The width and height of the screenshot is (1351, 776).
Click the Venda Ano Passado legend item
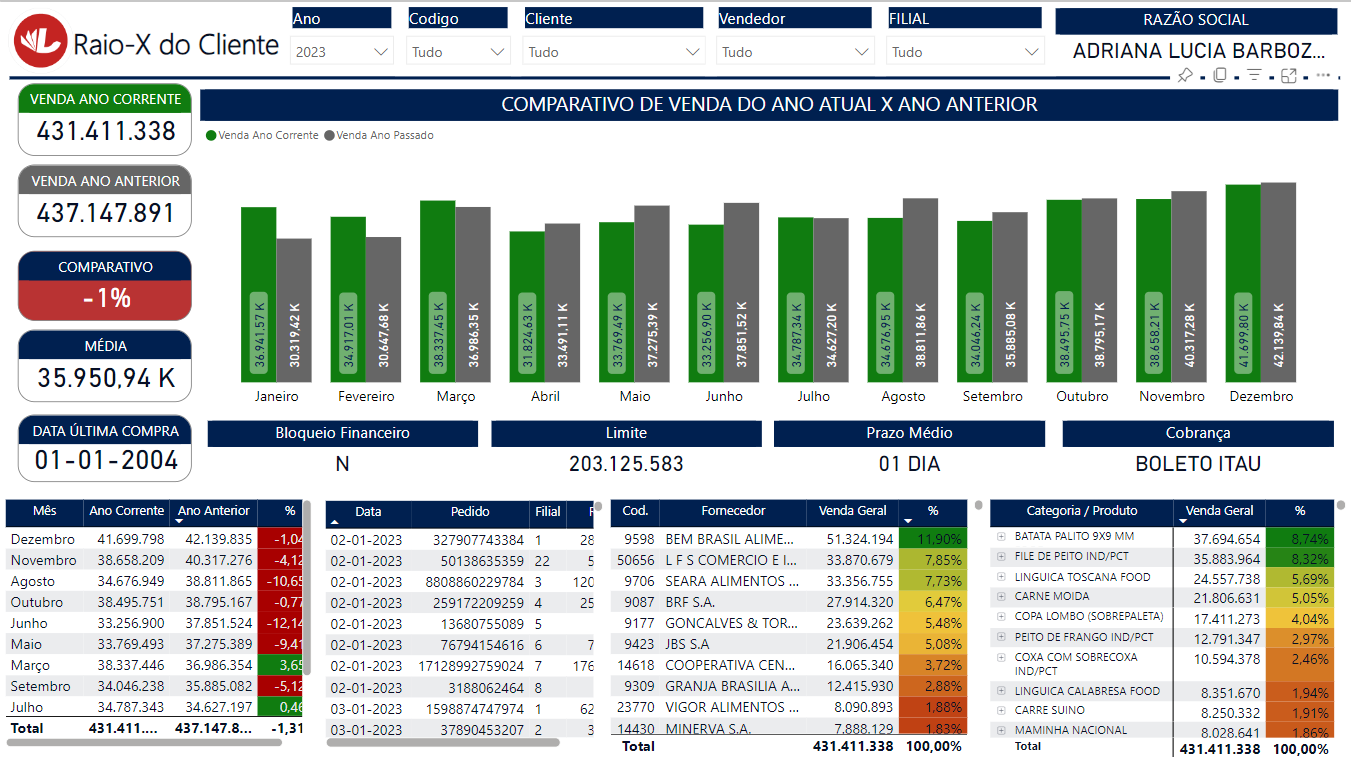point(379,135)
